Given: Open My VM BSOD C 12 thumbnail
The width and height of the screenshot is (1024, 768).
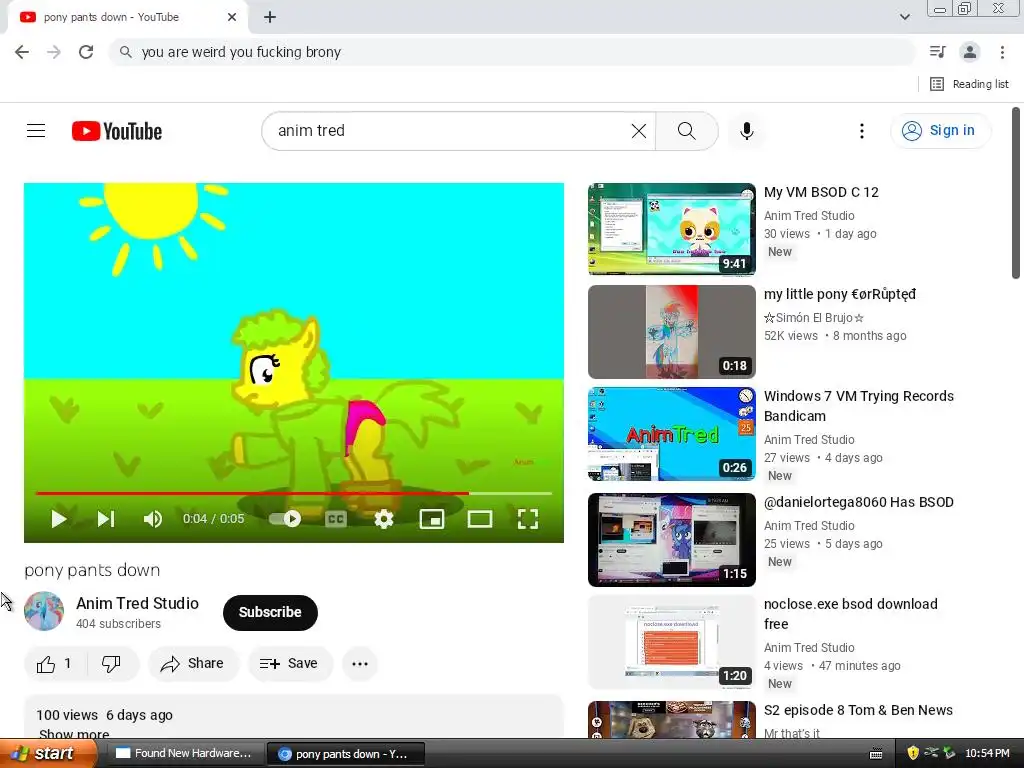Looking at the screenshot, I should point(671,229).
